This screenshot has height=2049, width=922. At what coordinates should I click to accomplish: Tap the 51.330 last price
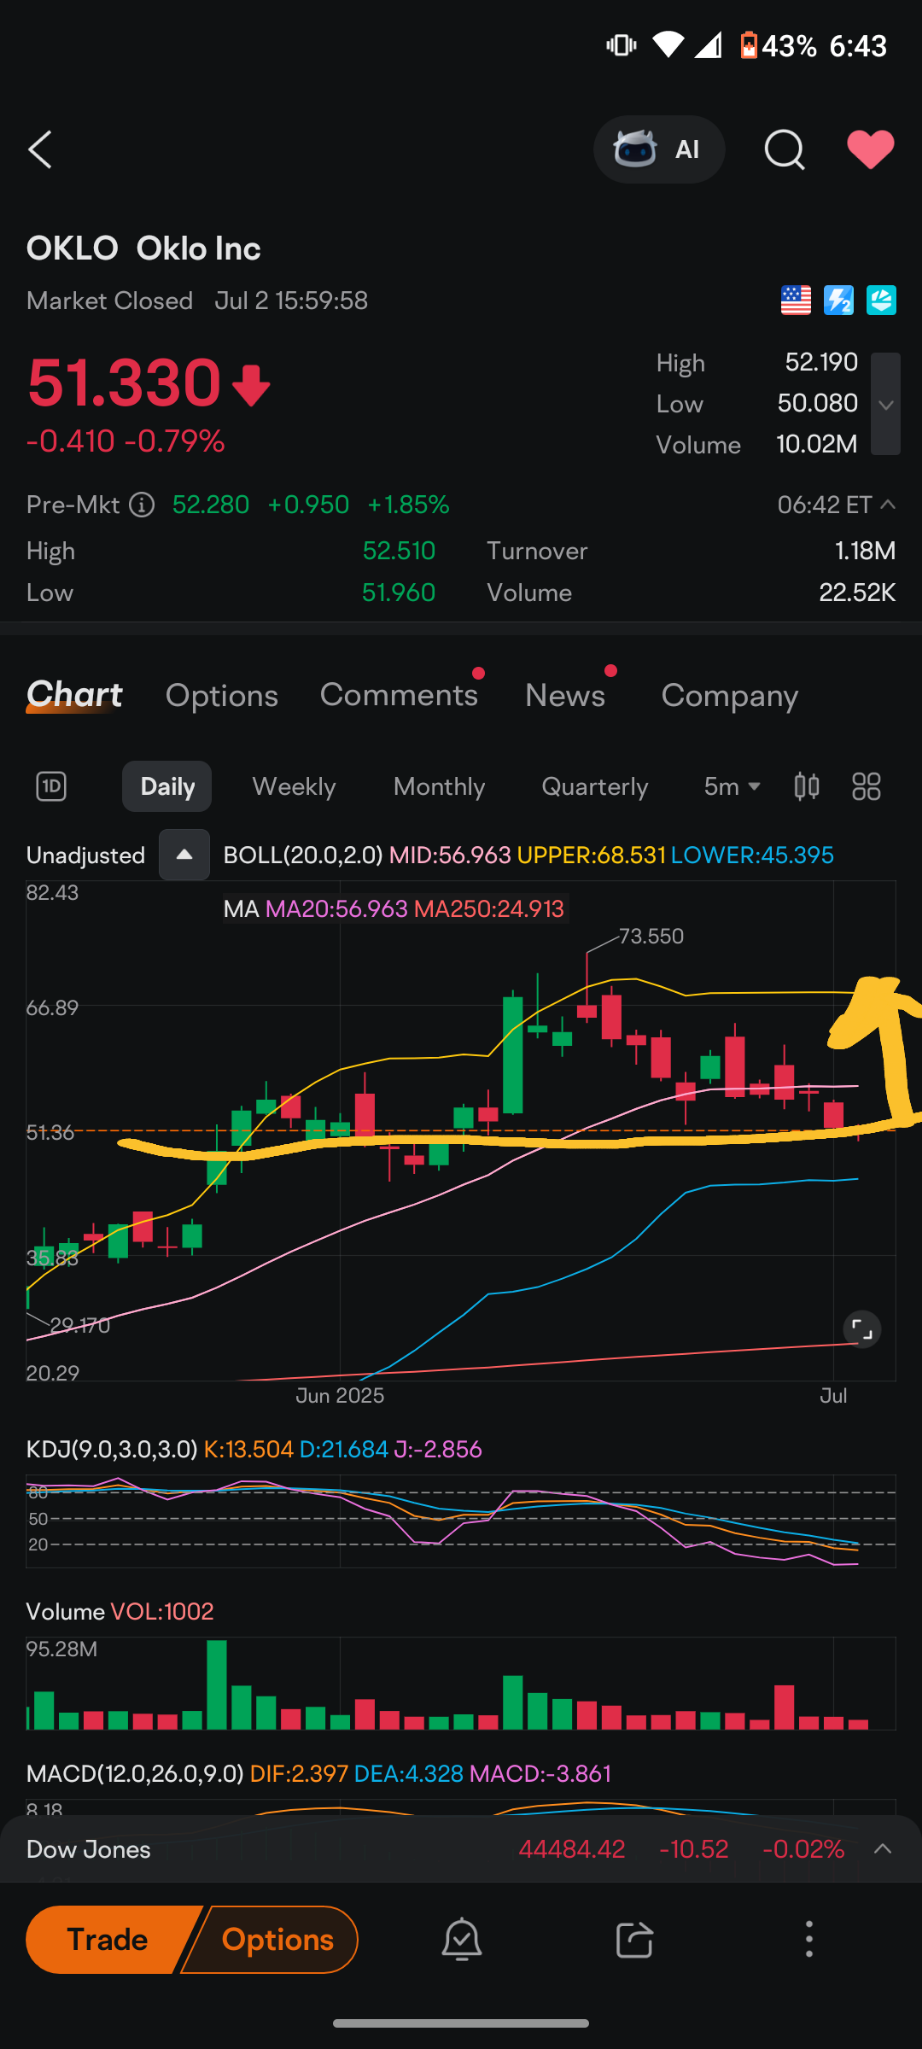click(124, 383)
